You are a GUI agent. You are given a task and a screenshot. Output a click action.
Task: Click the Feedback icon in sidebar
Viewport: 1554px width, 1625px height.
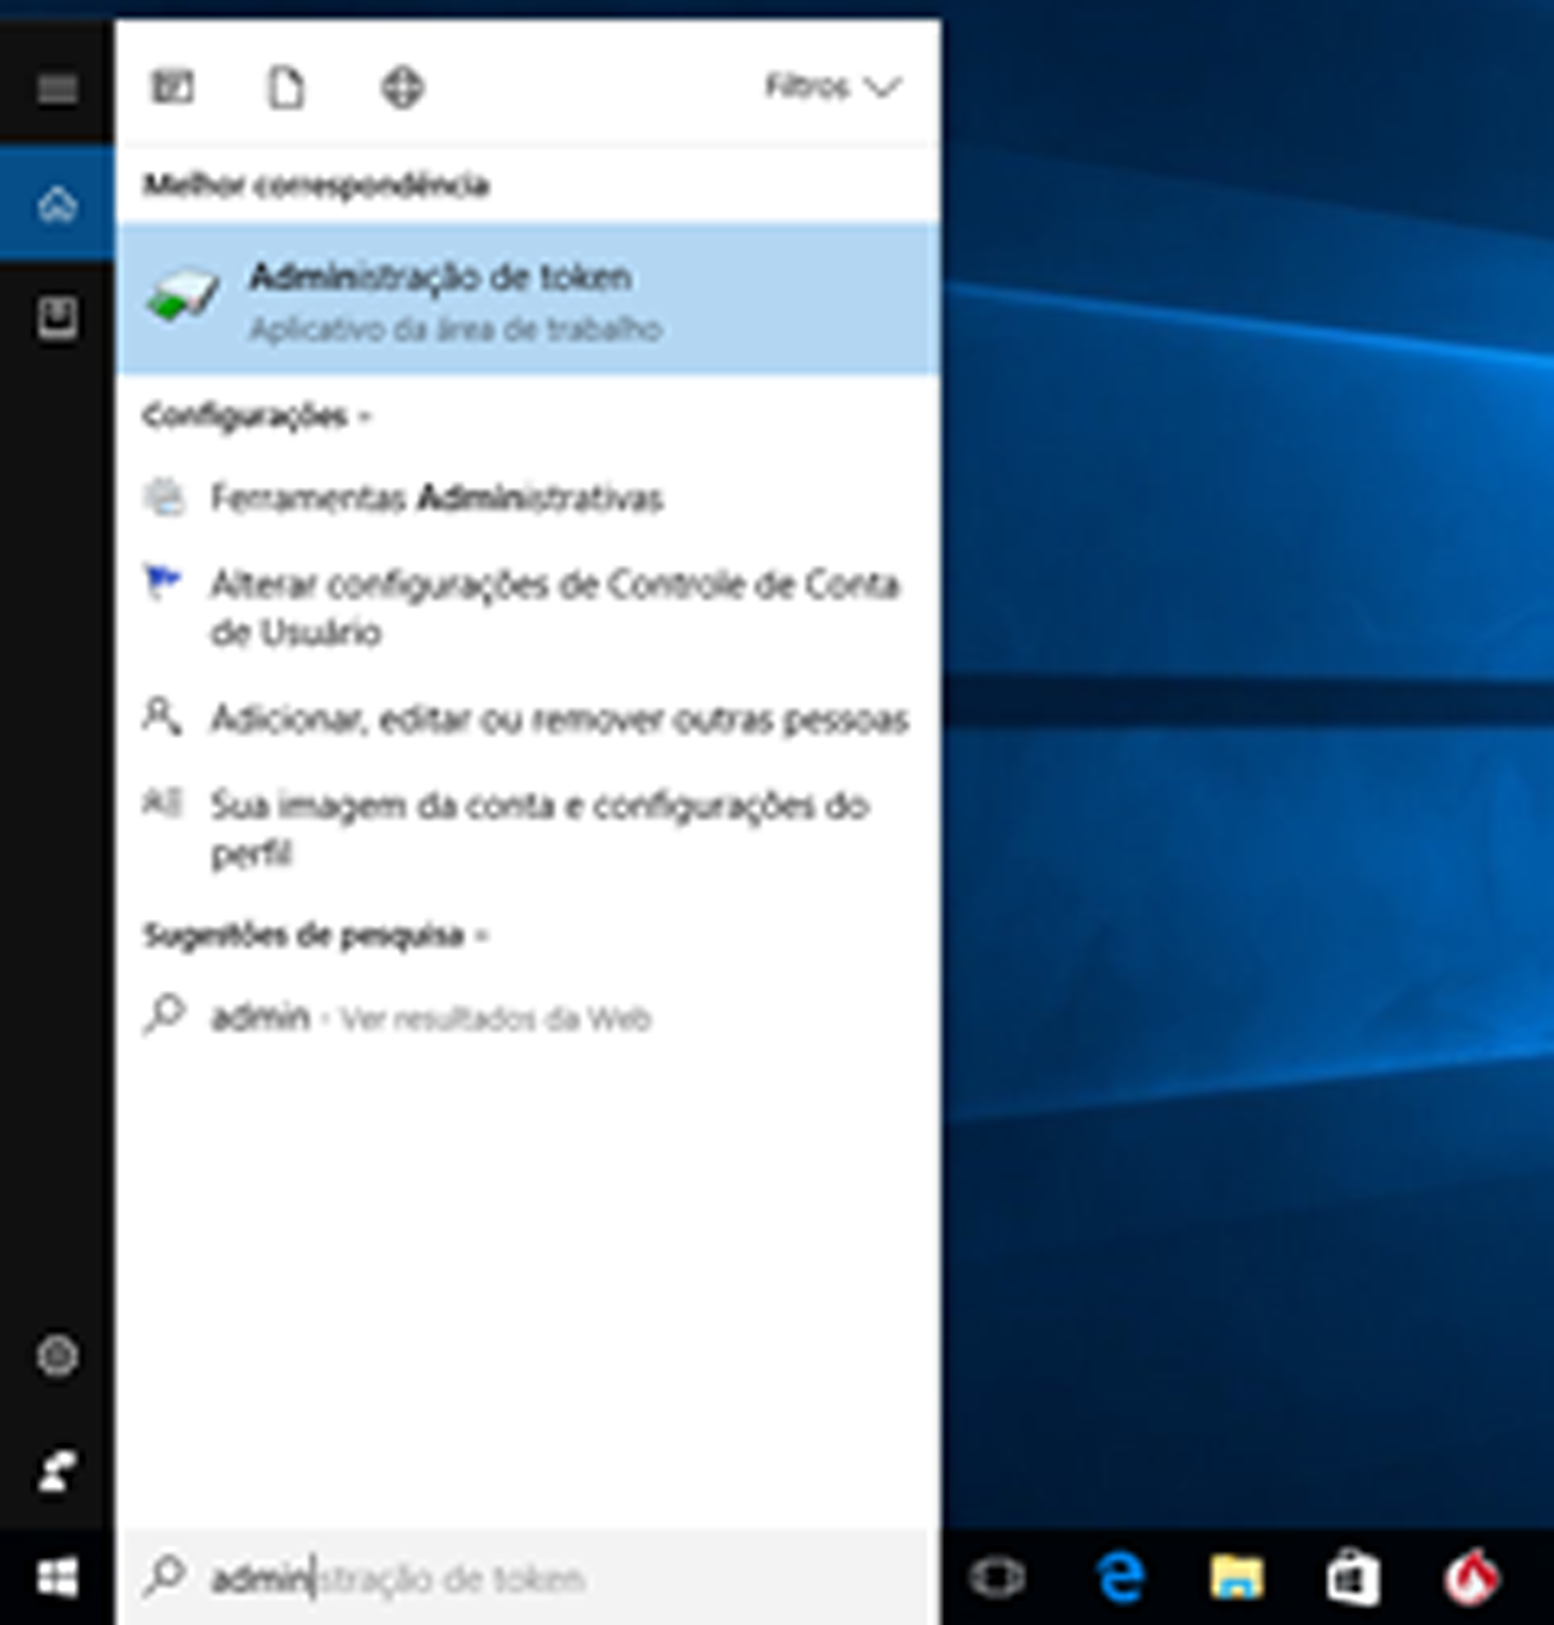(x=57, y=1471)
